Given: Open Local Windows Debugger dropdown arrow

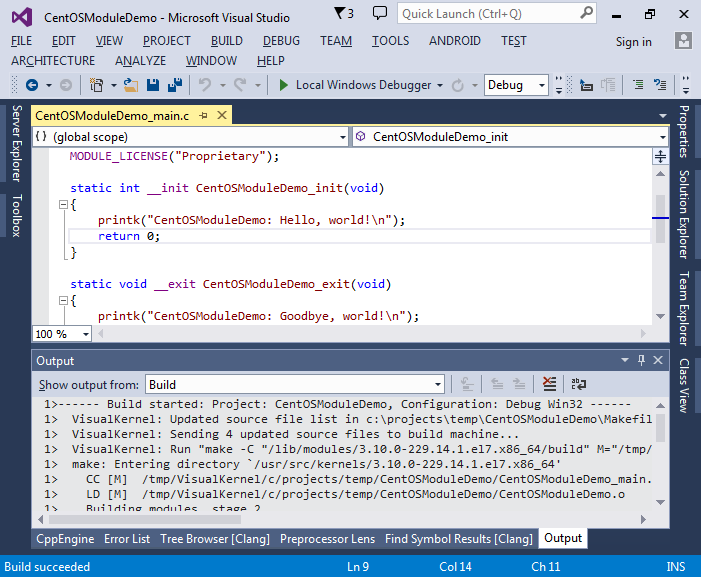Looking at the screenshot, I should (x=440, y=85).
